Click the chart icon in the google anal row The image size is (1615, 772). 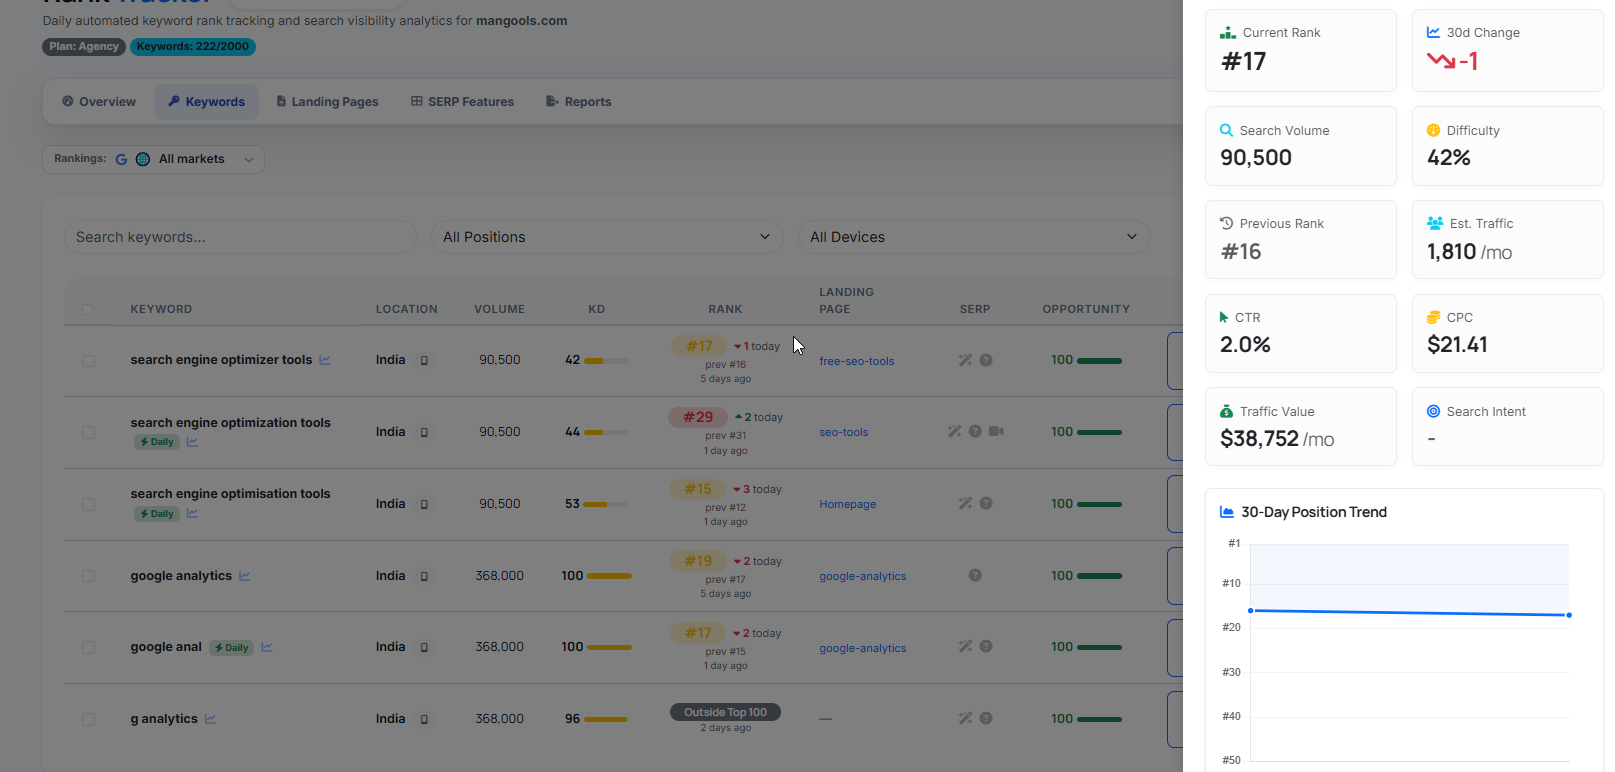pyautogui.click(x=267, y=647)
